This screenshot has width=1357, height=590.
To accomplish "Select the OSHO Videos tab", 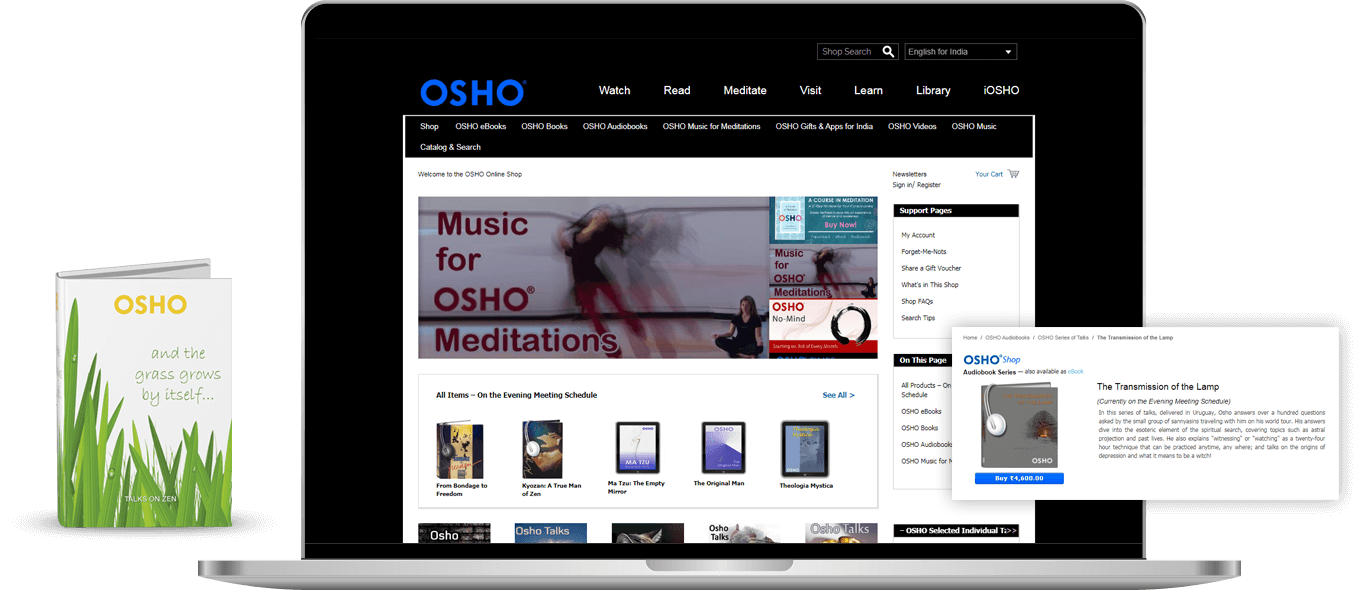I will point(912,126).
